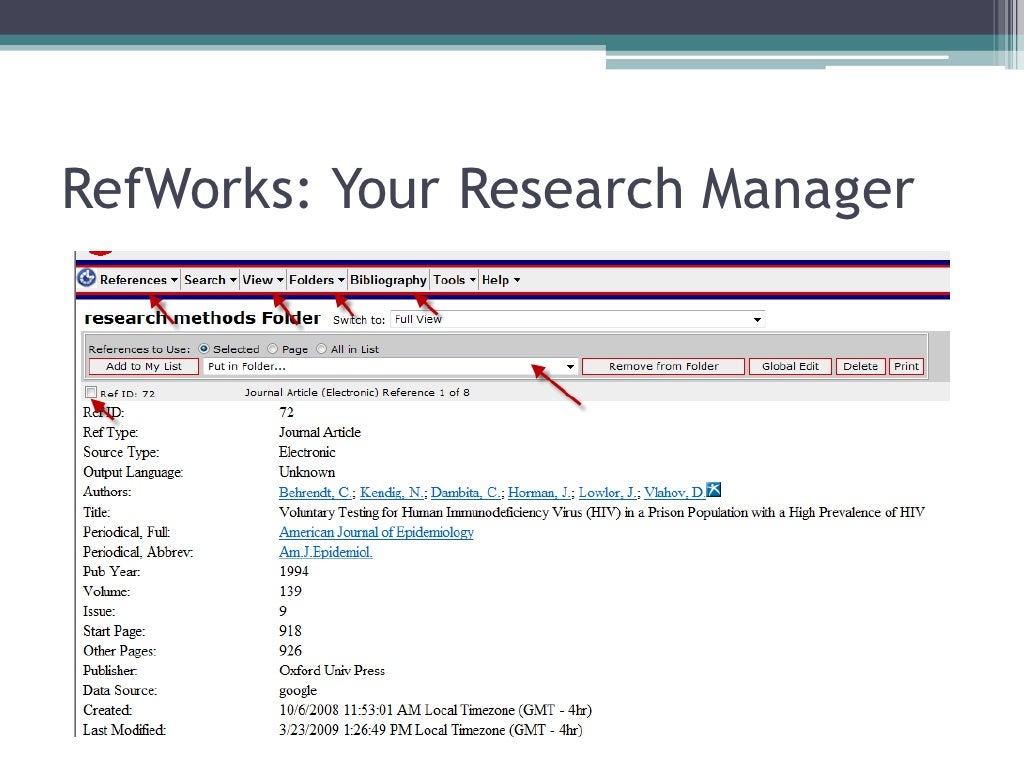Open the Tools menu
1024x768 pixels.
click(454, 280)
